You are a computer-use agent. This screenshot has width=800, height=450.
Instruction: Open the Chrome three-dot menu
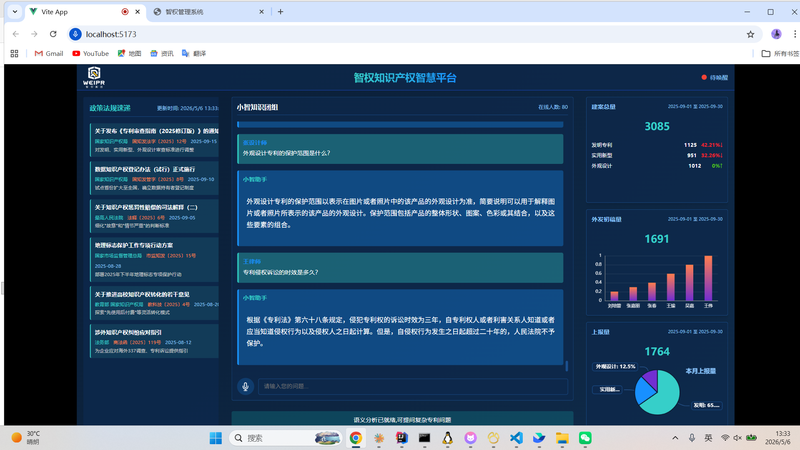[795, 34]
